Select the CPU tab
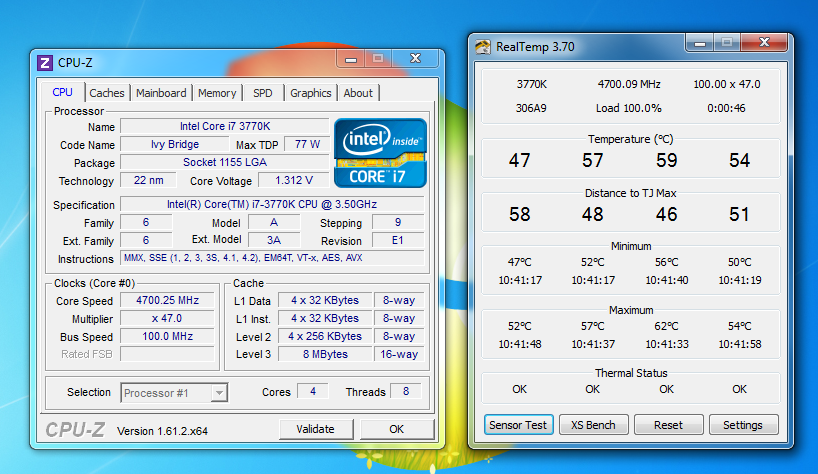Image resolution: width=818 pixels, height=474 pixels. 63,92
